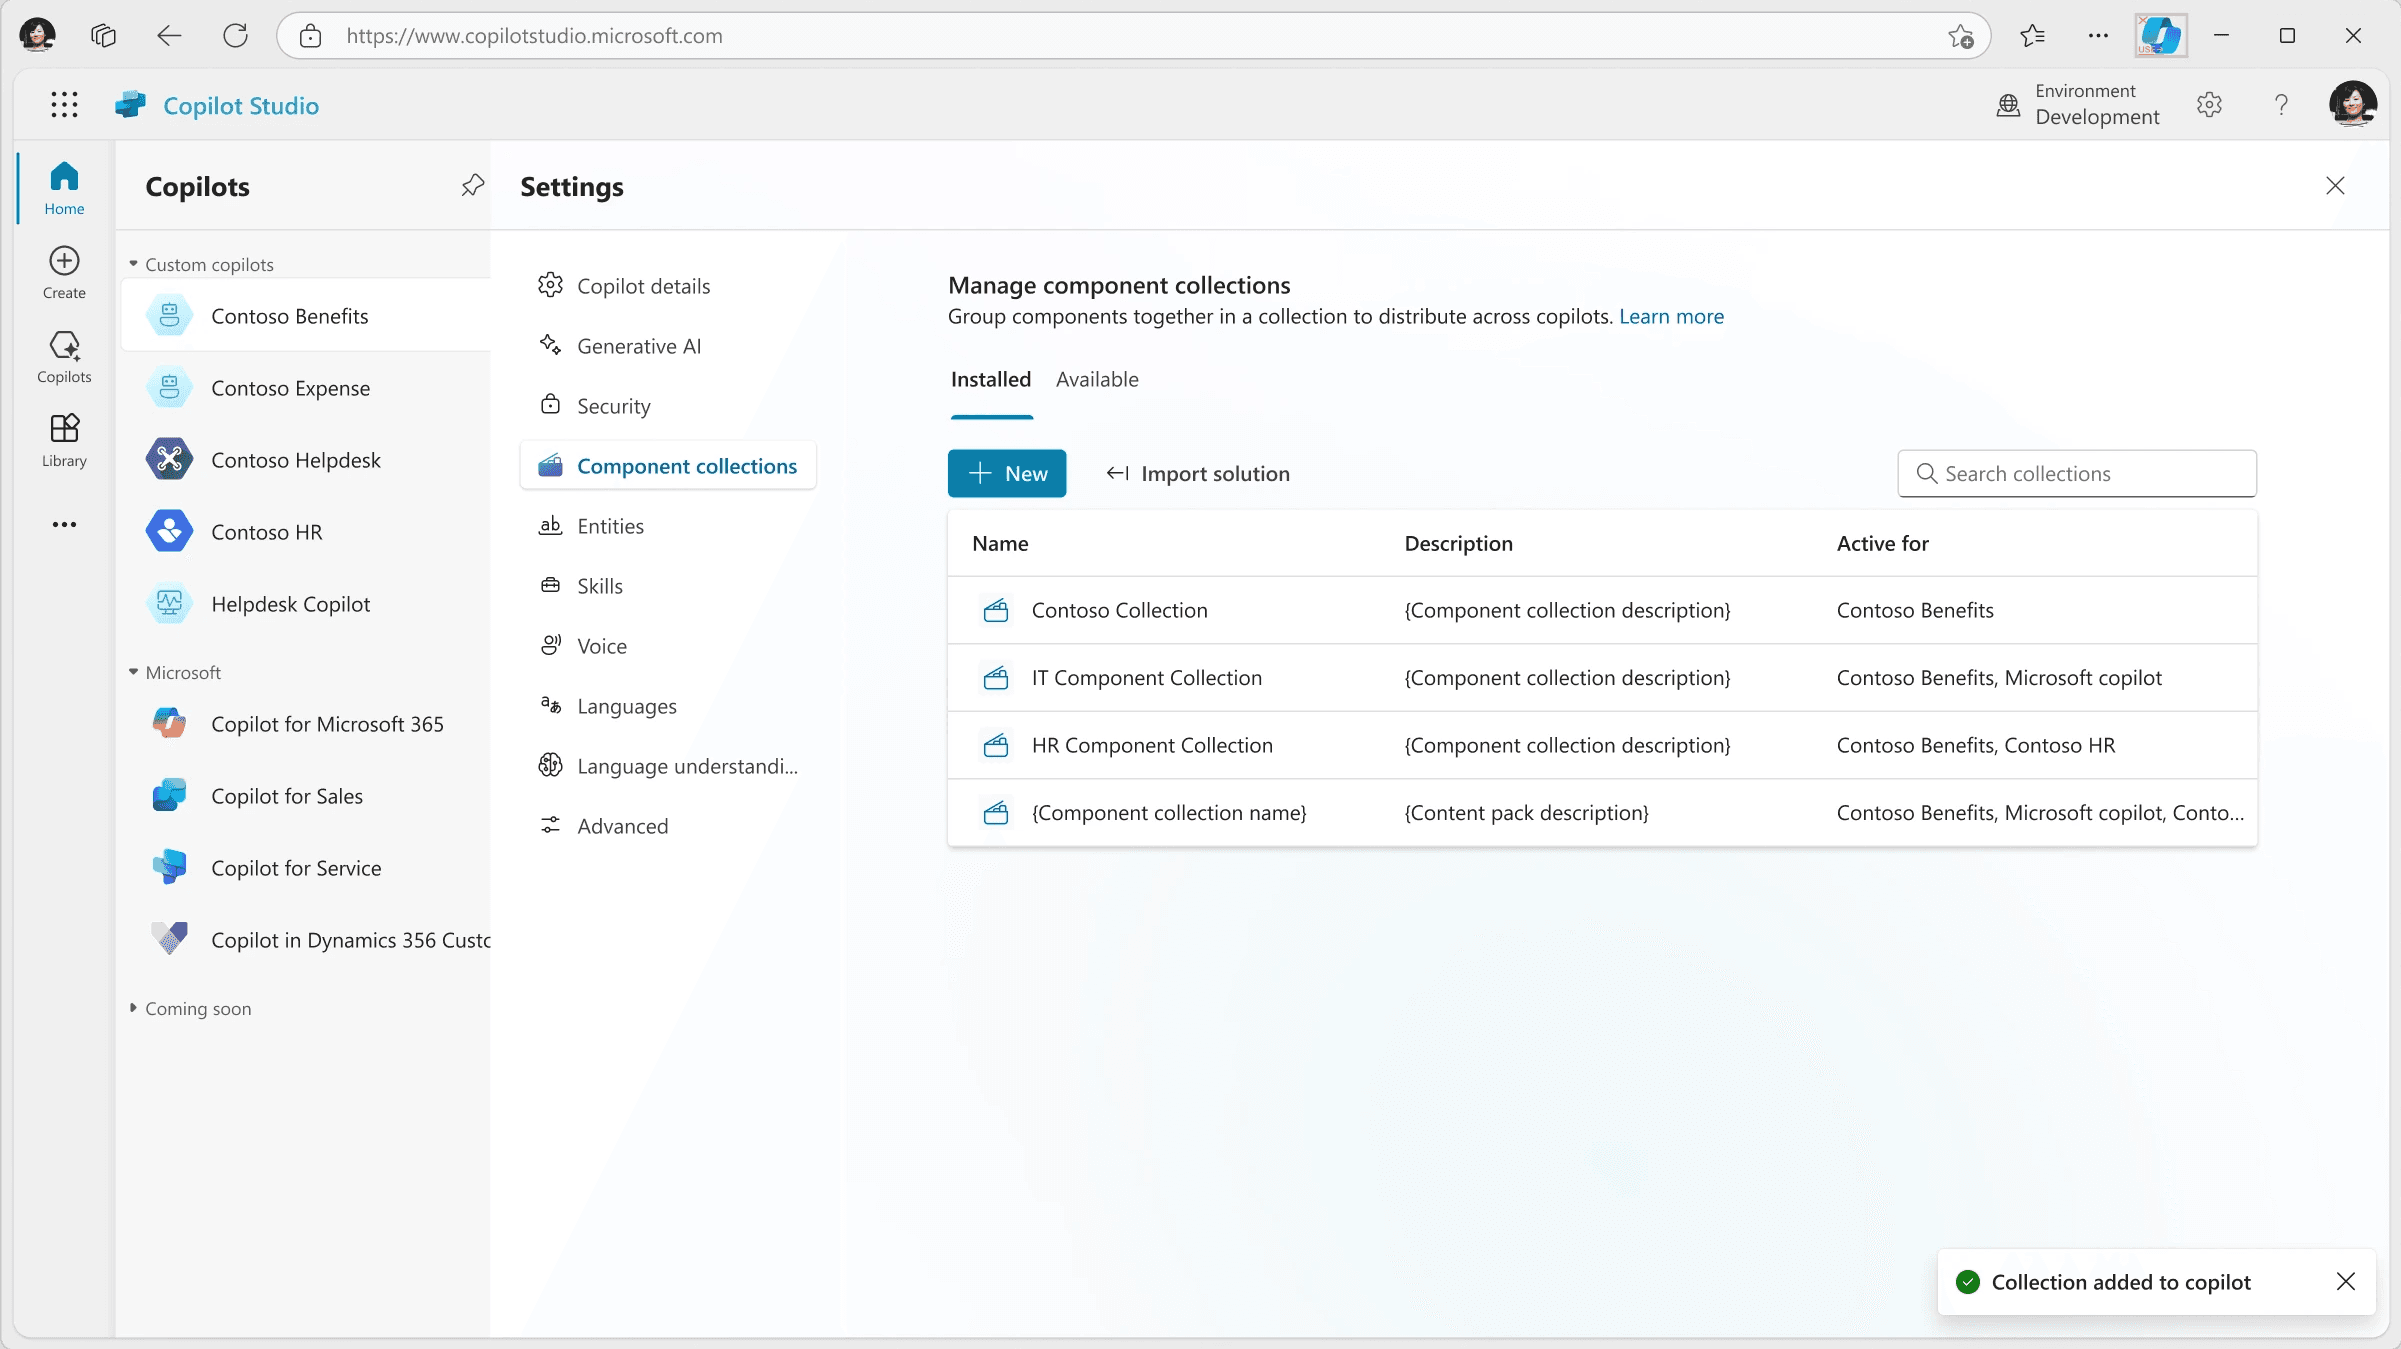The width and height of the screenshot is (2401, 1349).
Task: Pin the Copilots panel
Action: [473, 186]
